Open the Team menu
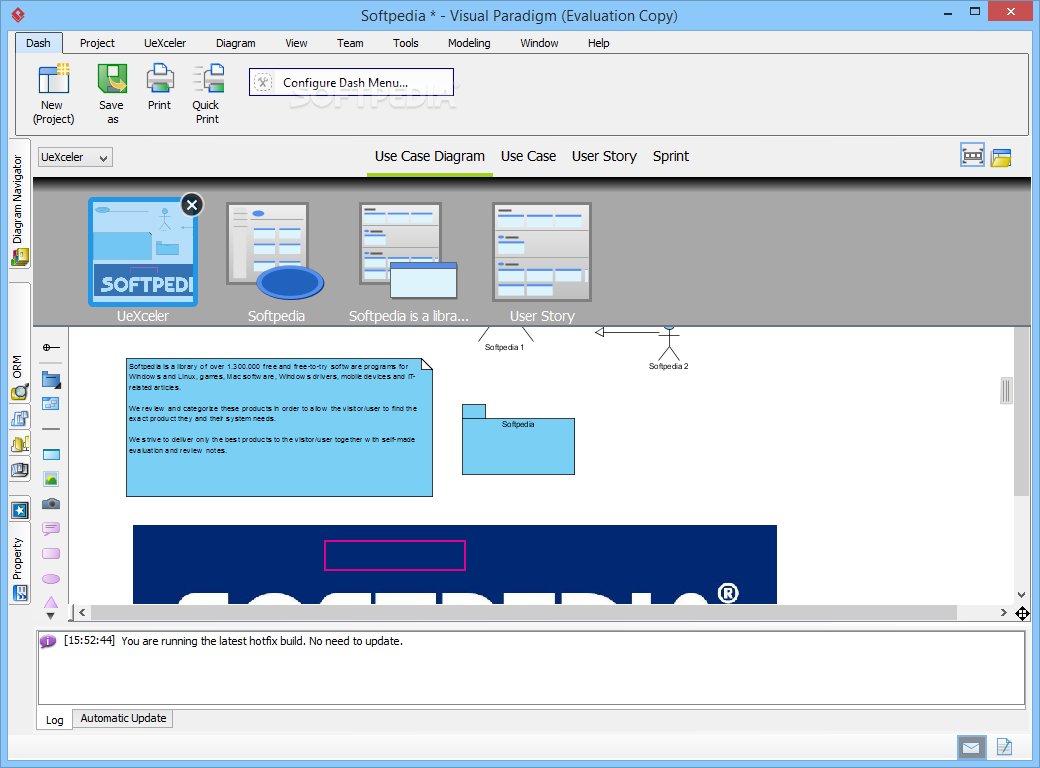Image resolution: width=1040 pixels, height=768 pixels. [350, 43]
